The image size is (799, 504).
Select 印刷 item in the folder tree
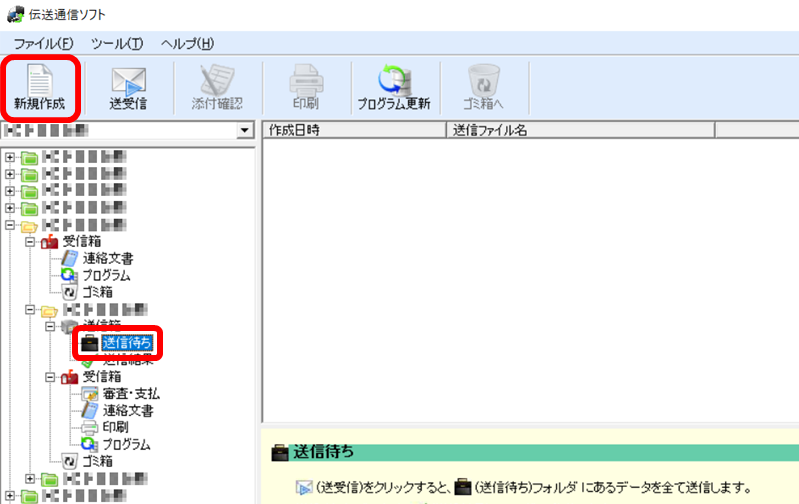coord(115,427)
